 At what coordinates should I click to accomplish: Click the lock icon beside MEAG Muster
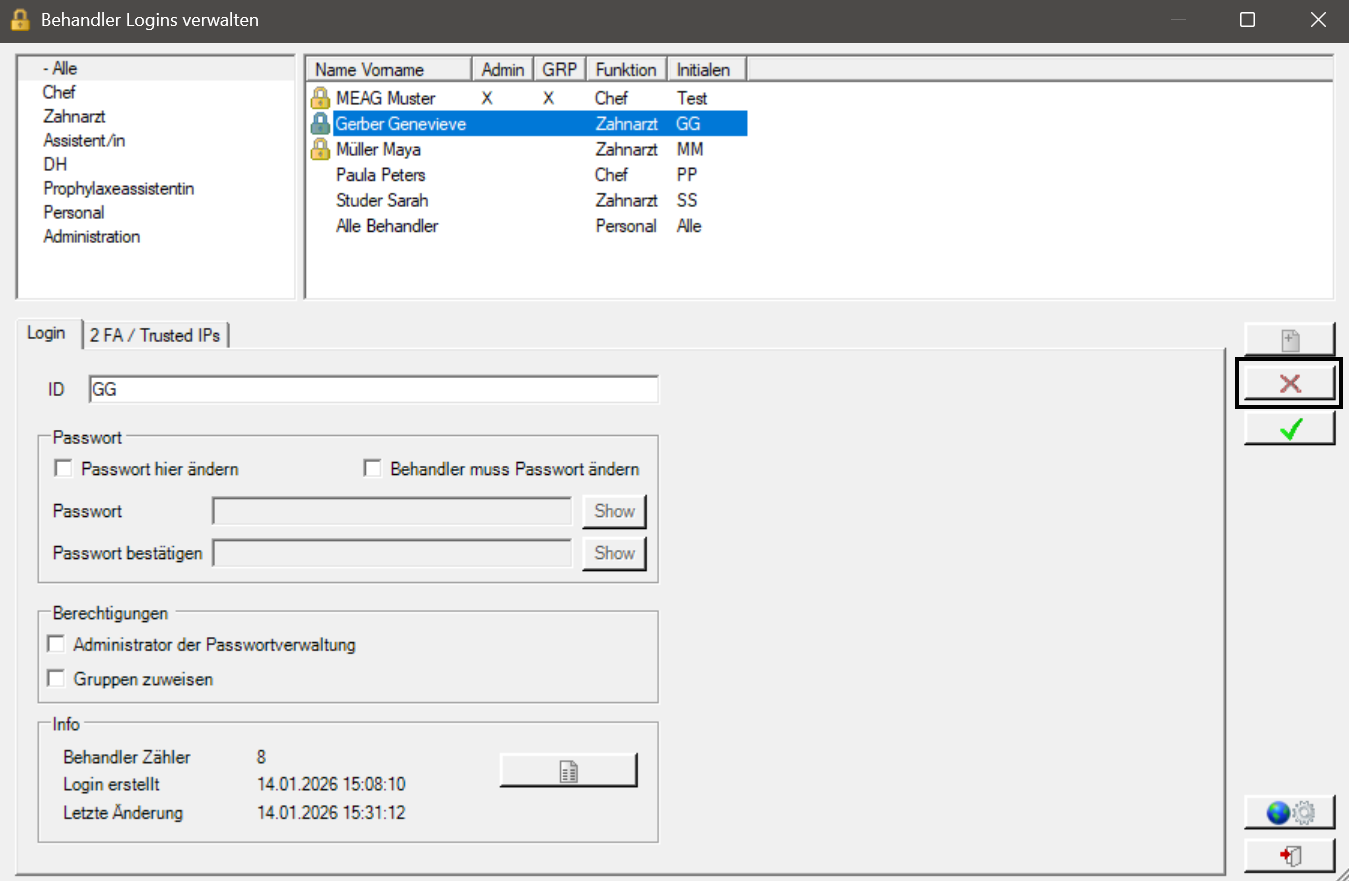tap(320, 98)
